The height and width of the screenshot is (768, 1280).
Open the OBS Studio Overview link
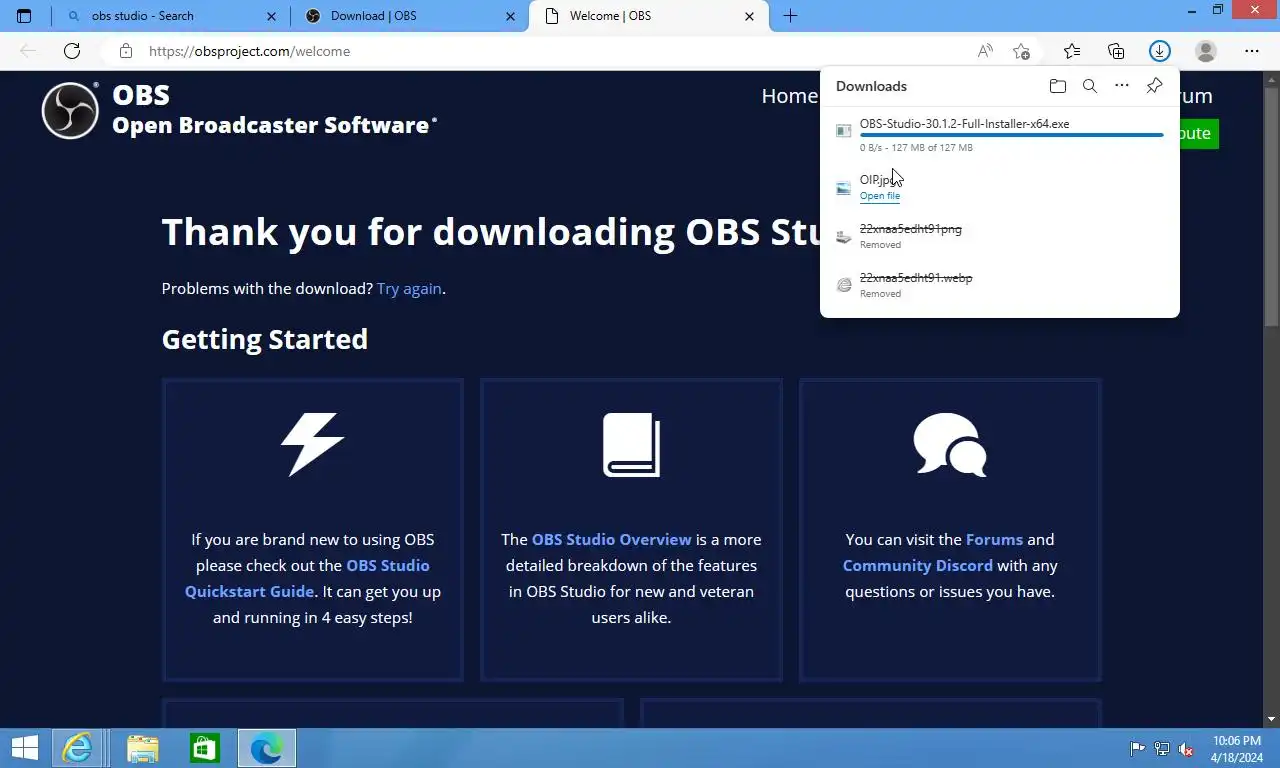coord(611,539)
